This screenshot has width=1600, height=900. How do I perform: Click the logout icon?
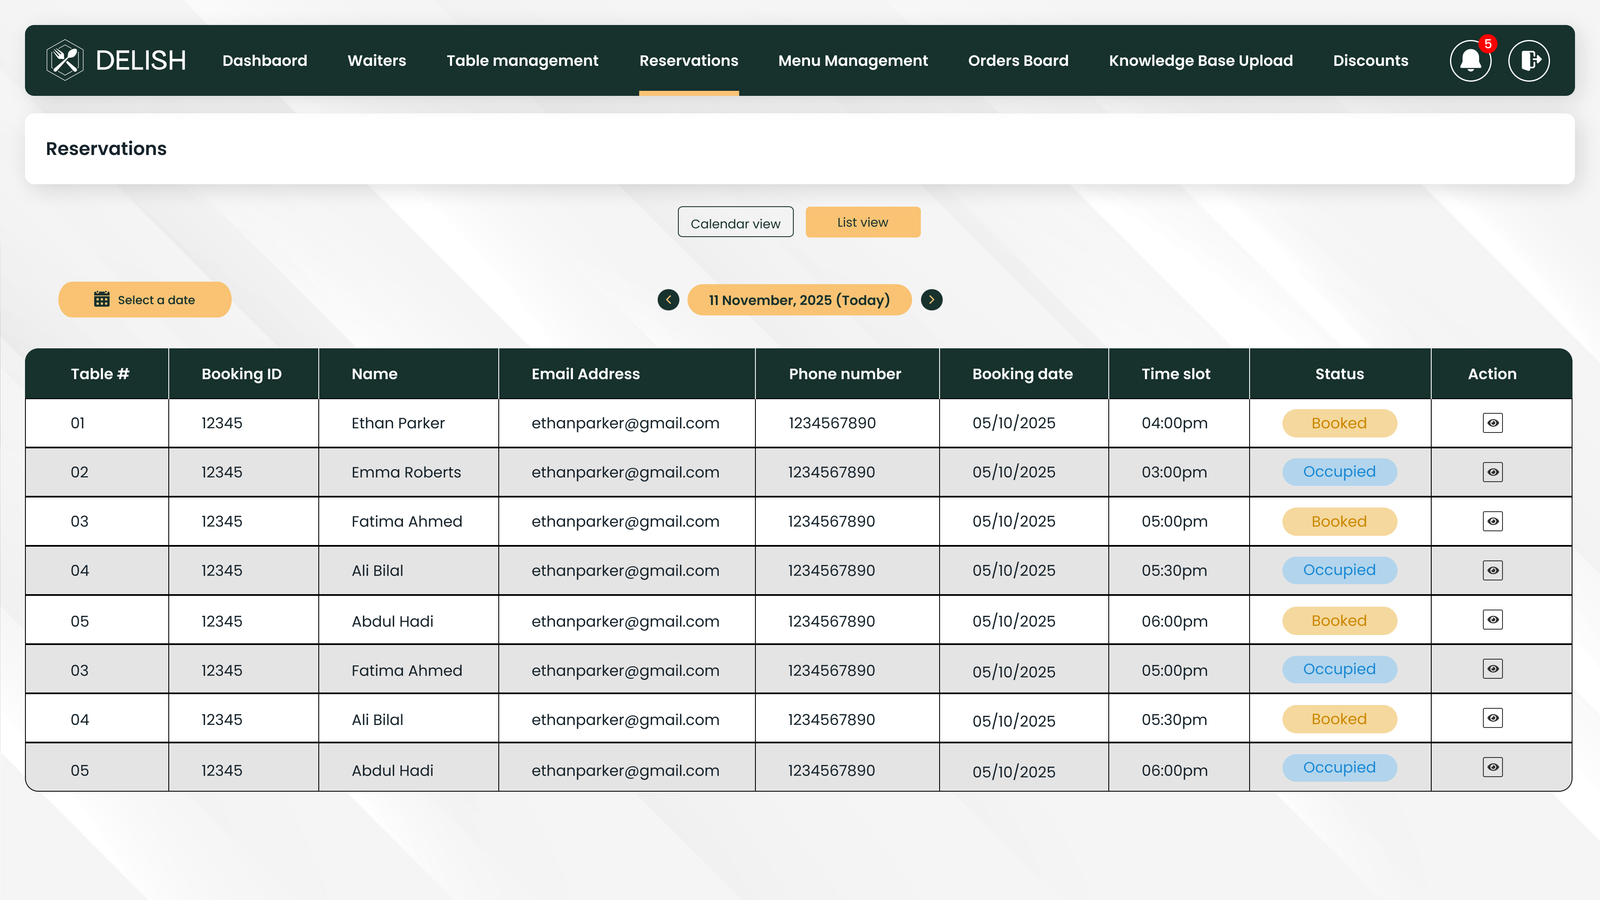(1529, 60)
